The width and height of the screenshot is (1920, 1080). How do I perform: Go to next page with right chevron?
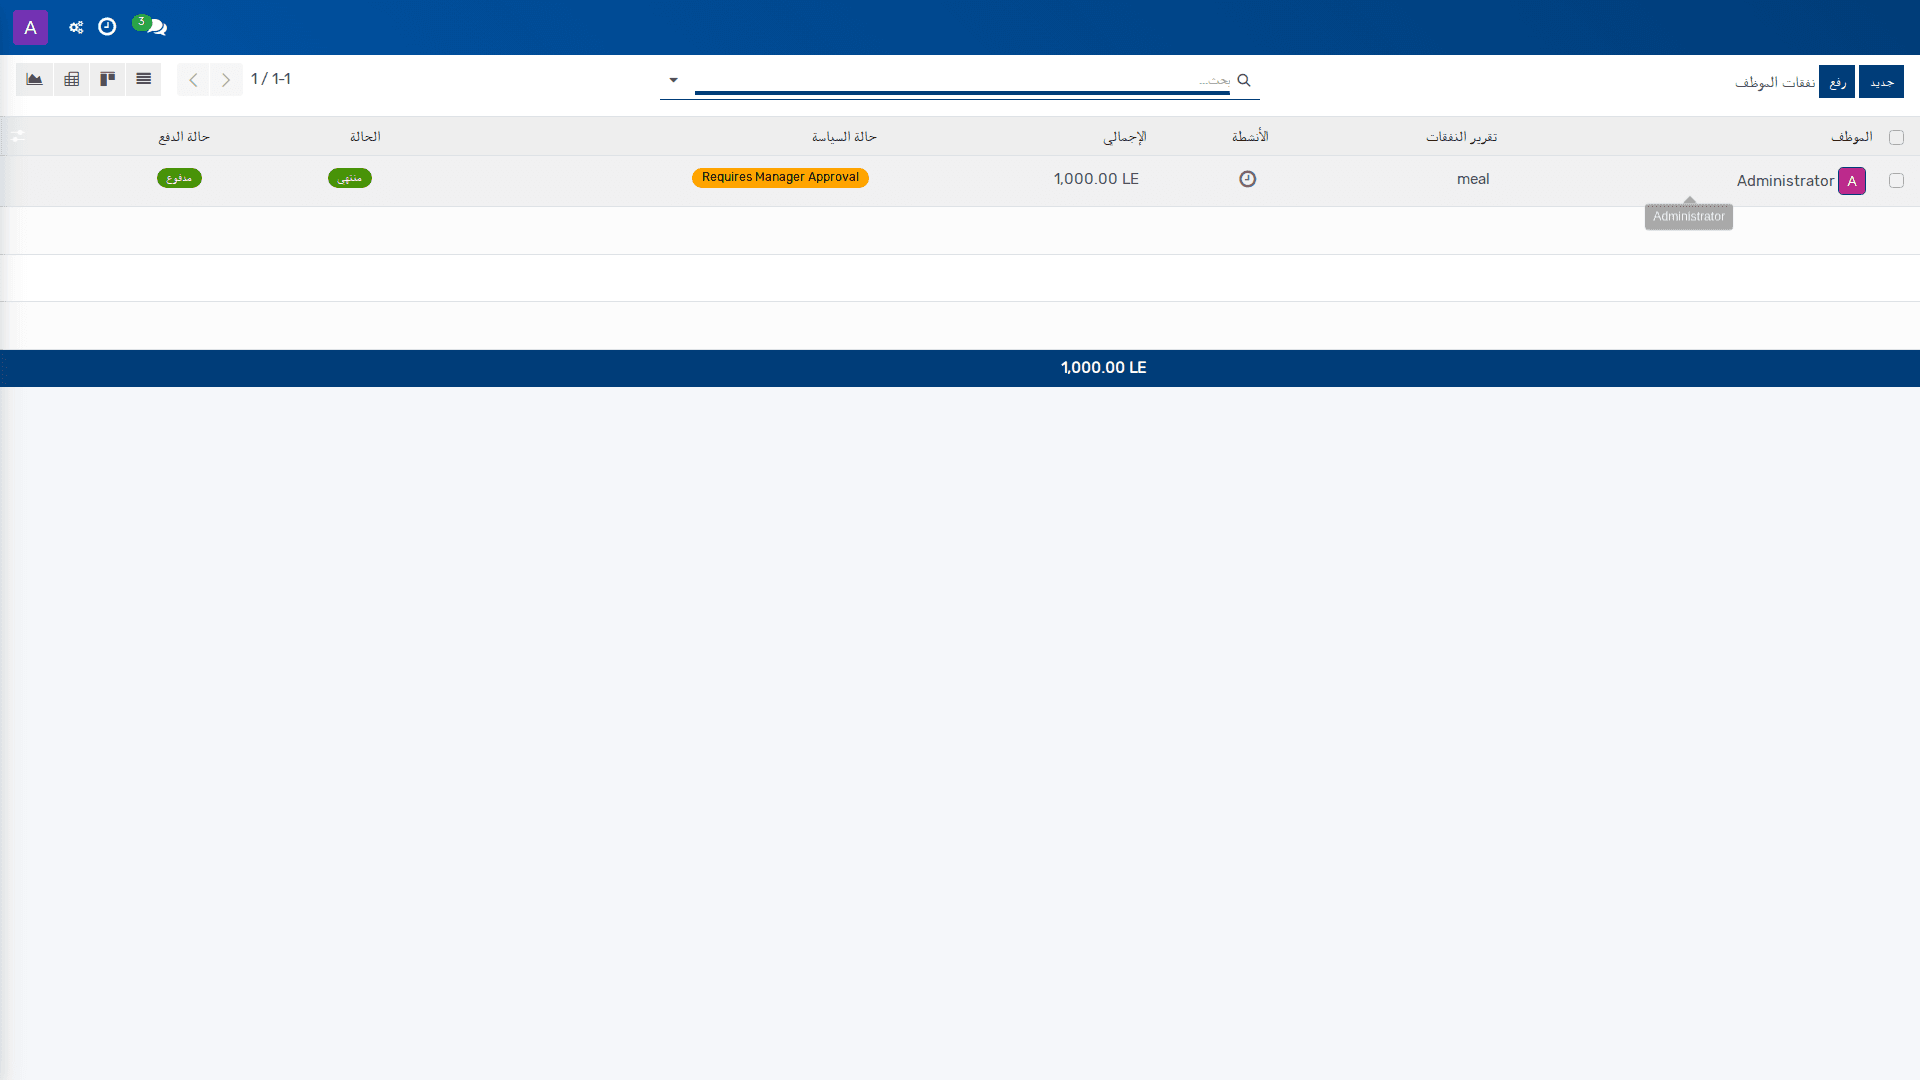[226, 79]
